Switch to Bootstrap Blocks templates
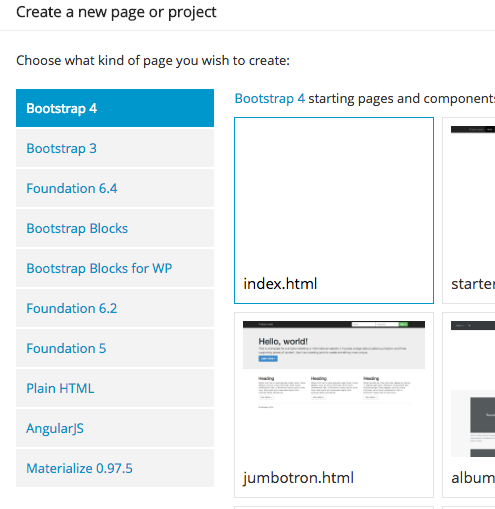Viewport: 495px width, 509px height. [115, 228]
